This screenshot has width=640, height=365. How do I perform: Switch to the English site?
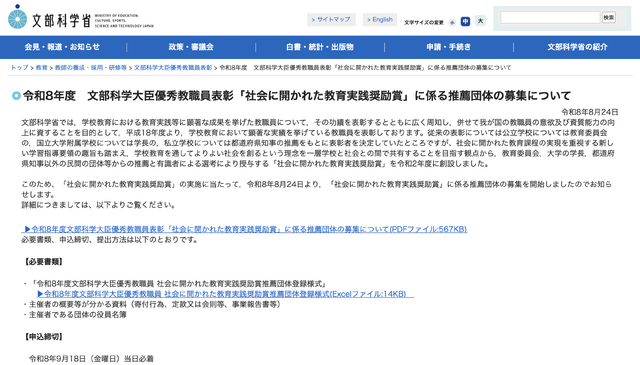[380, 19]
